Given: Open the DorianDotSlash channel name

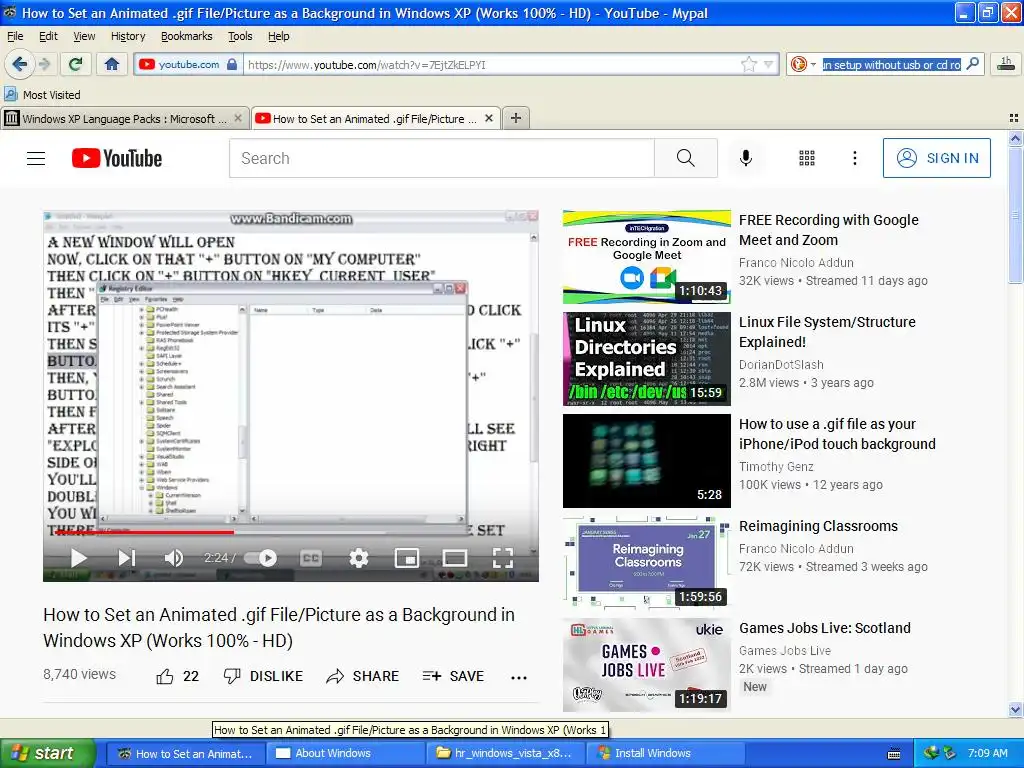Looking at the screenshot, I should point(781,364).
